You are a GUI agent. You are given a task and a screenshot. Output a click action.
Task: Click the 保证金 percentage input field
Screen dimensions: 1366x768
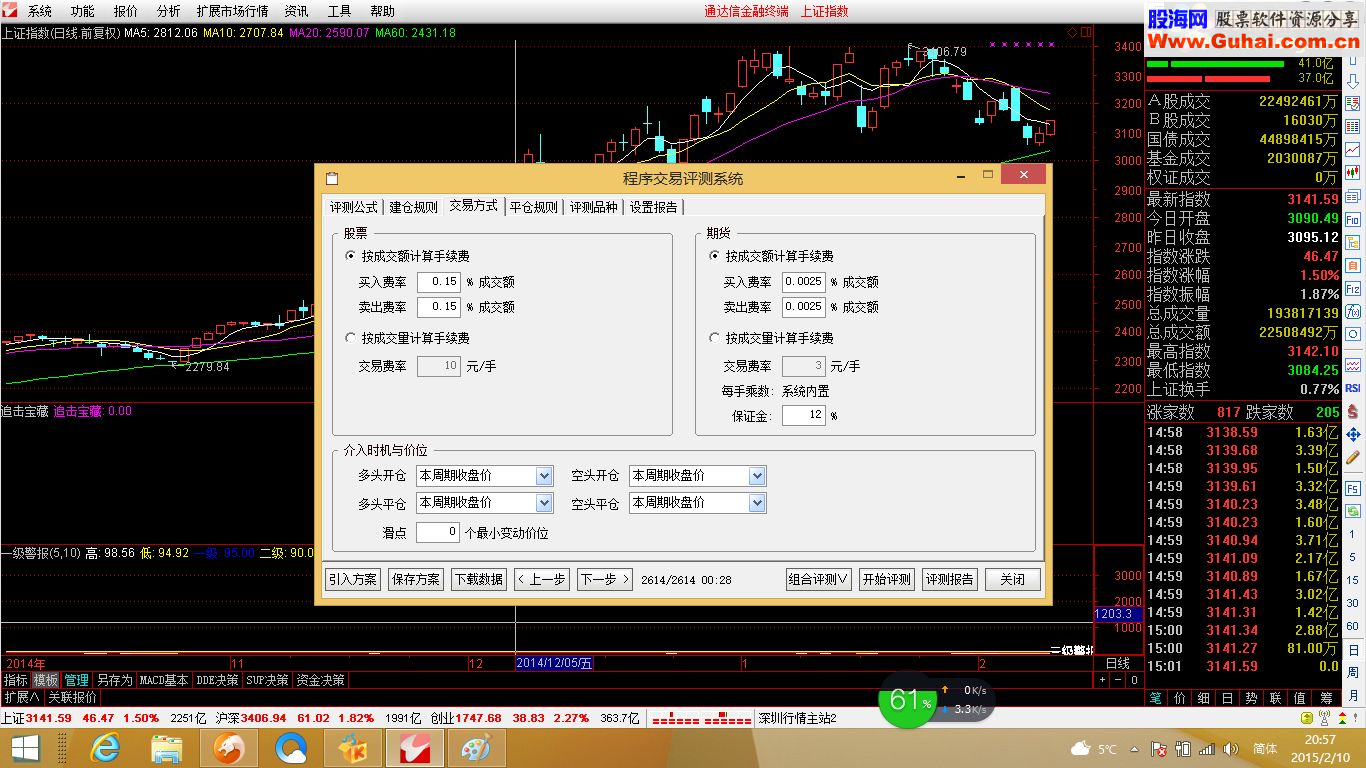click(x=803, y=415)
